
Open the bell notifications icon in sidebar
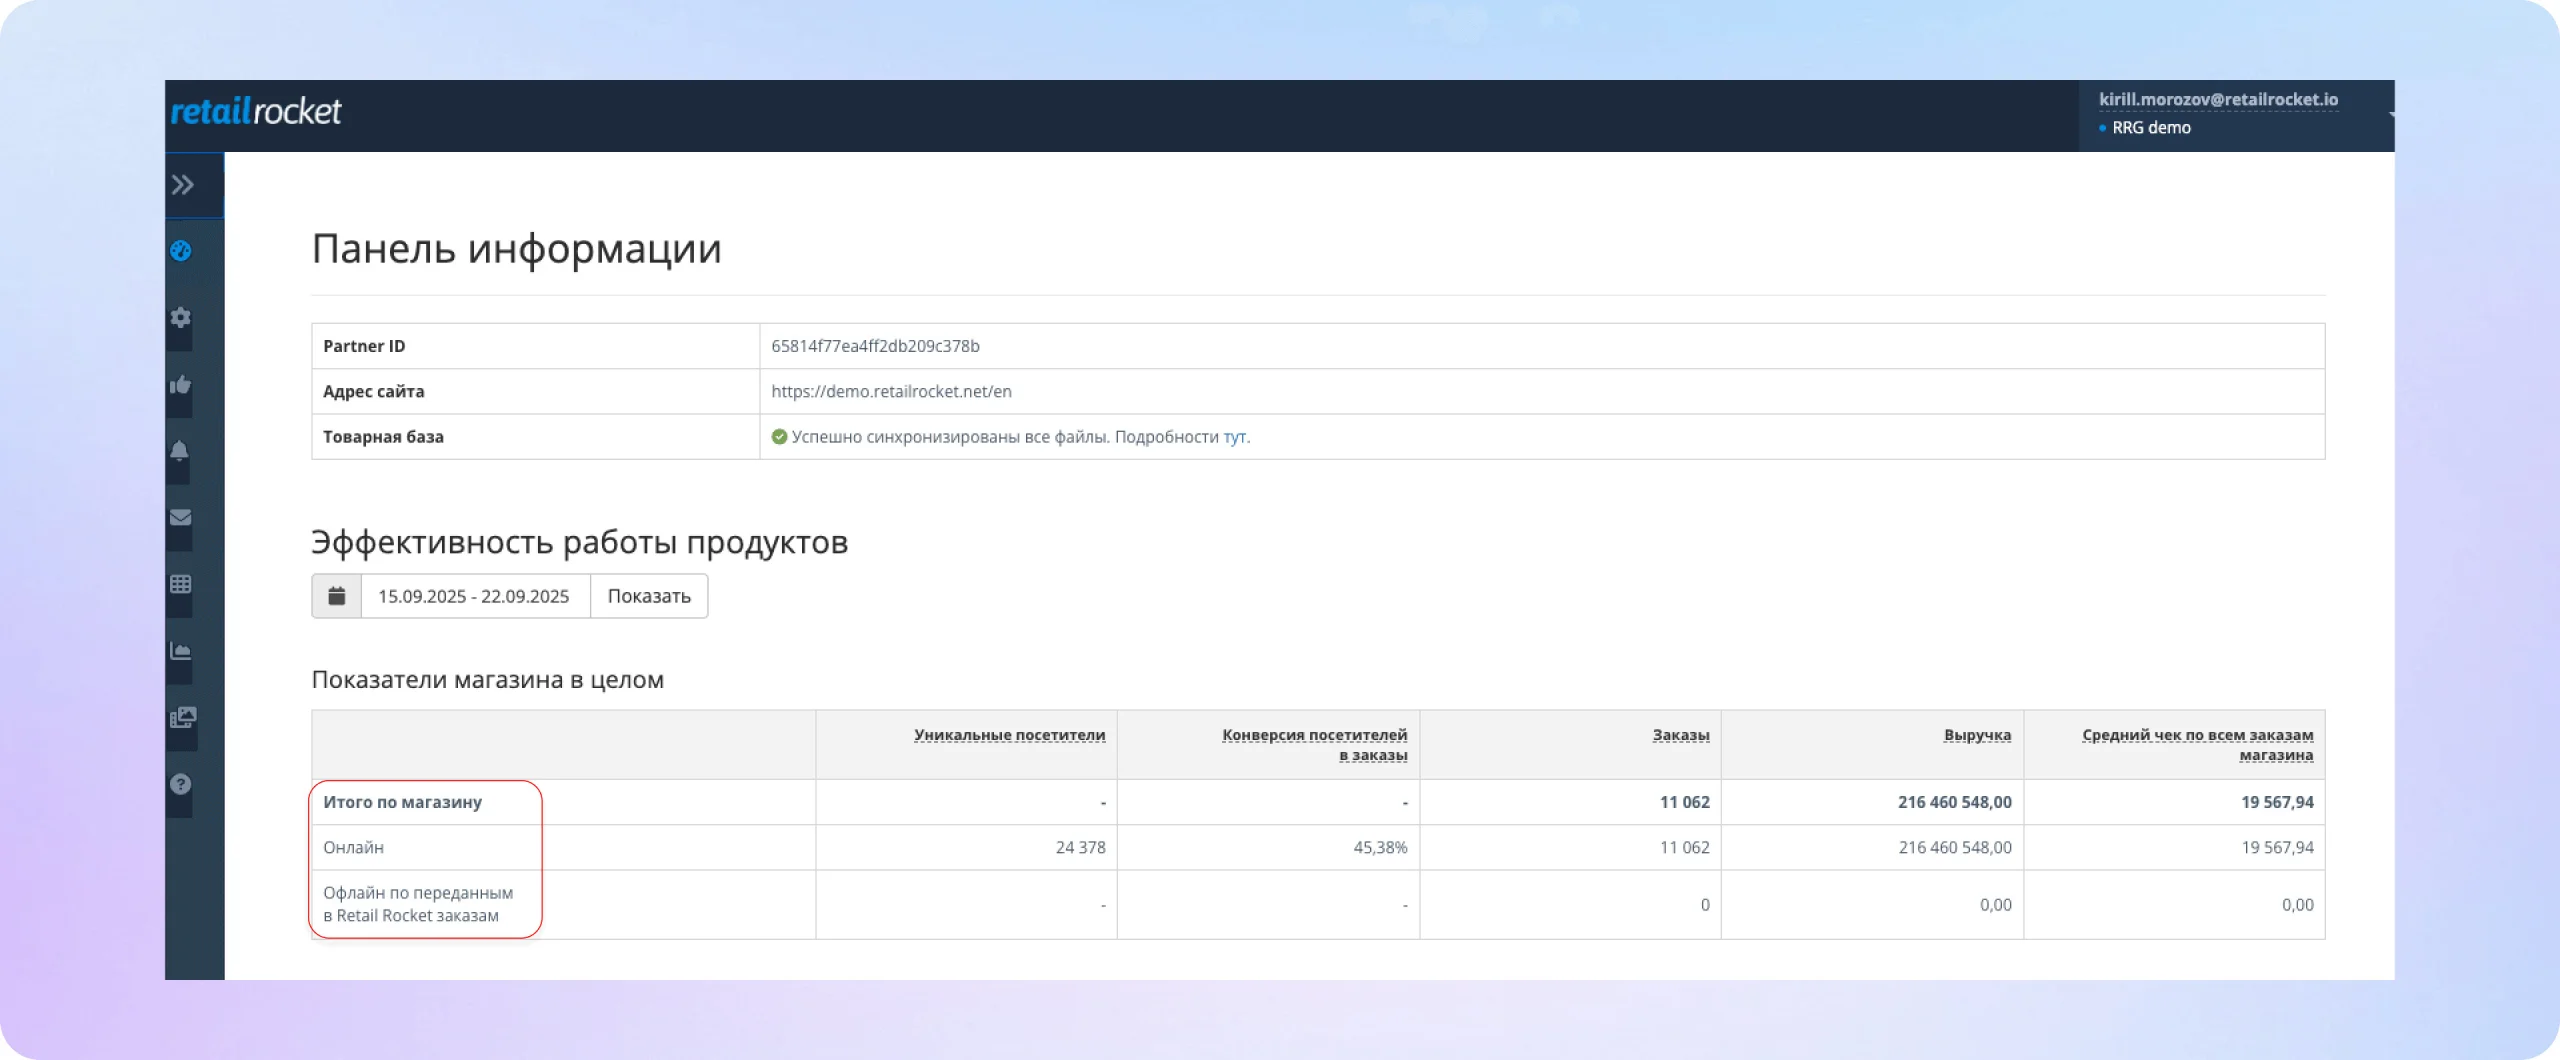[180, 451]
